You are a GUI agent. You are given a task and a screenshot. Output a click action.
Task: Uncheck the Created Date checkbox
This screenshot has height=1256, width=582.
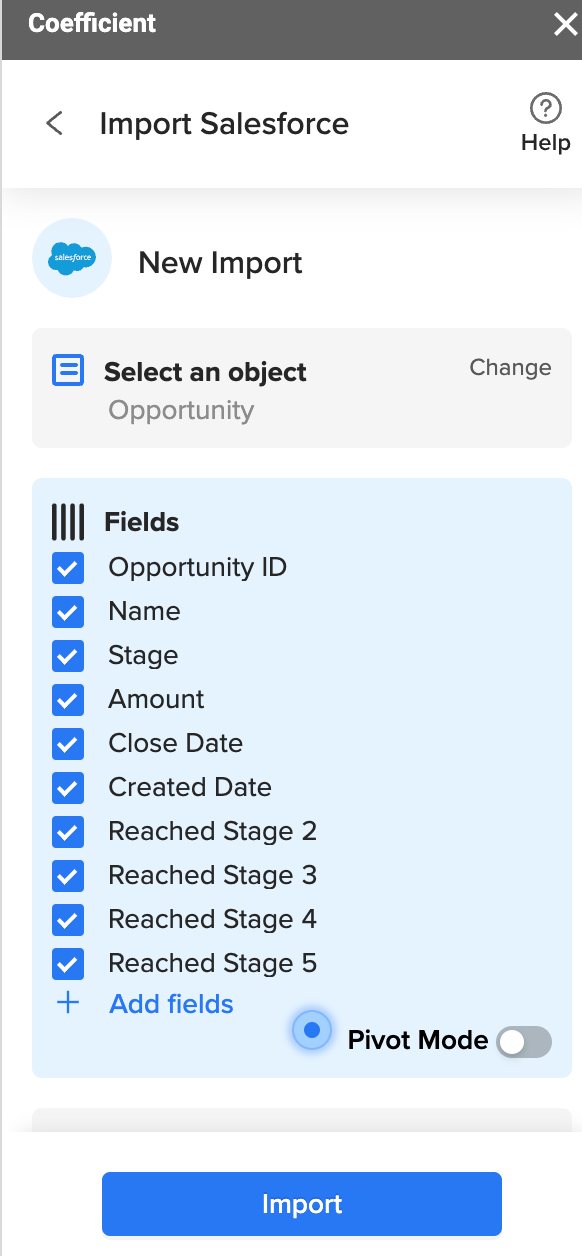(68, 788)
